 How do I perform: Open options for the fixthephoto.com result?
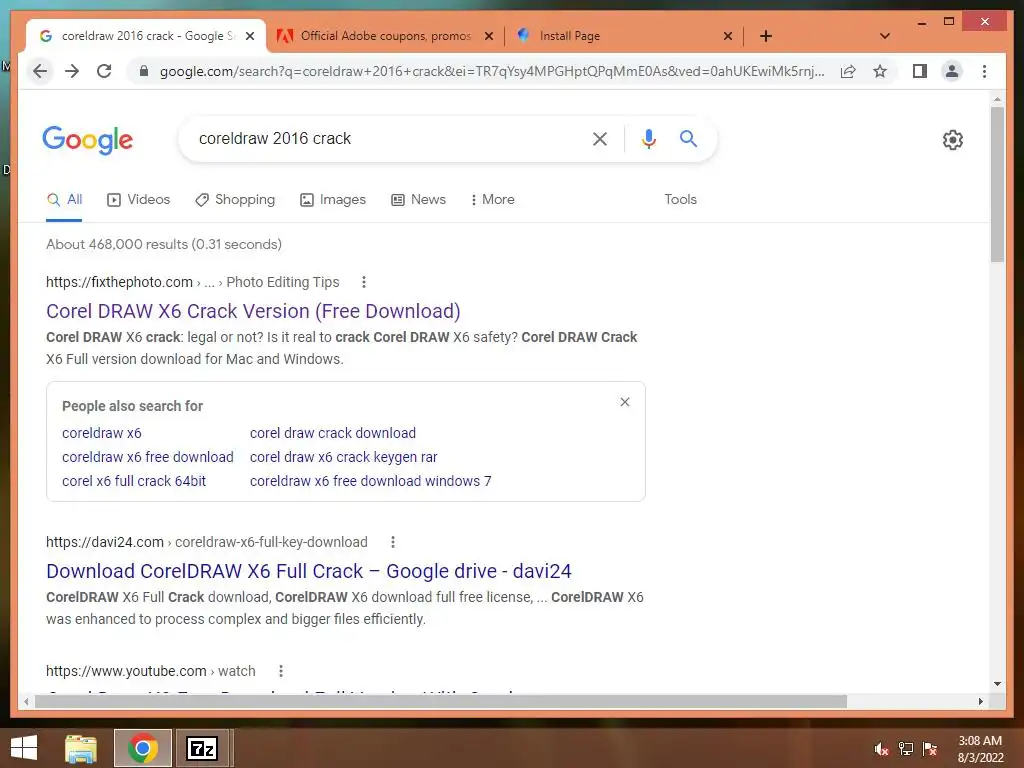point(364,282)
